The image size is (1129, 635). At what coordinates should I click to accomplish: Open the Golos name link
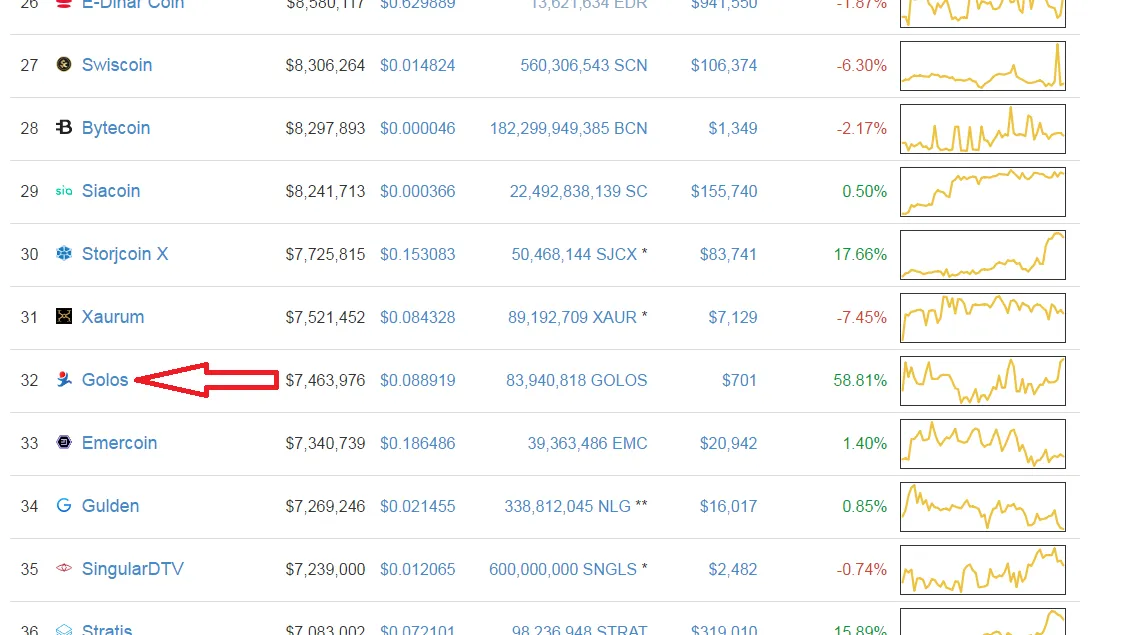point(104,380)
